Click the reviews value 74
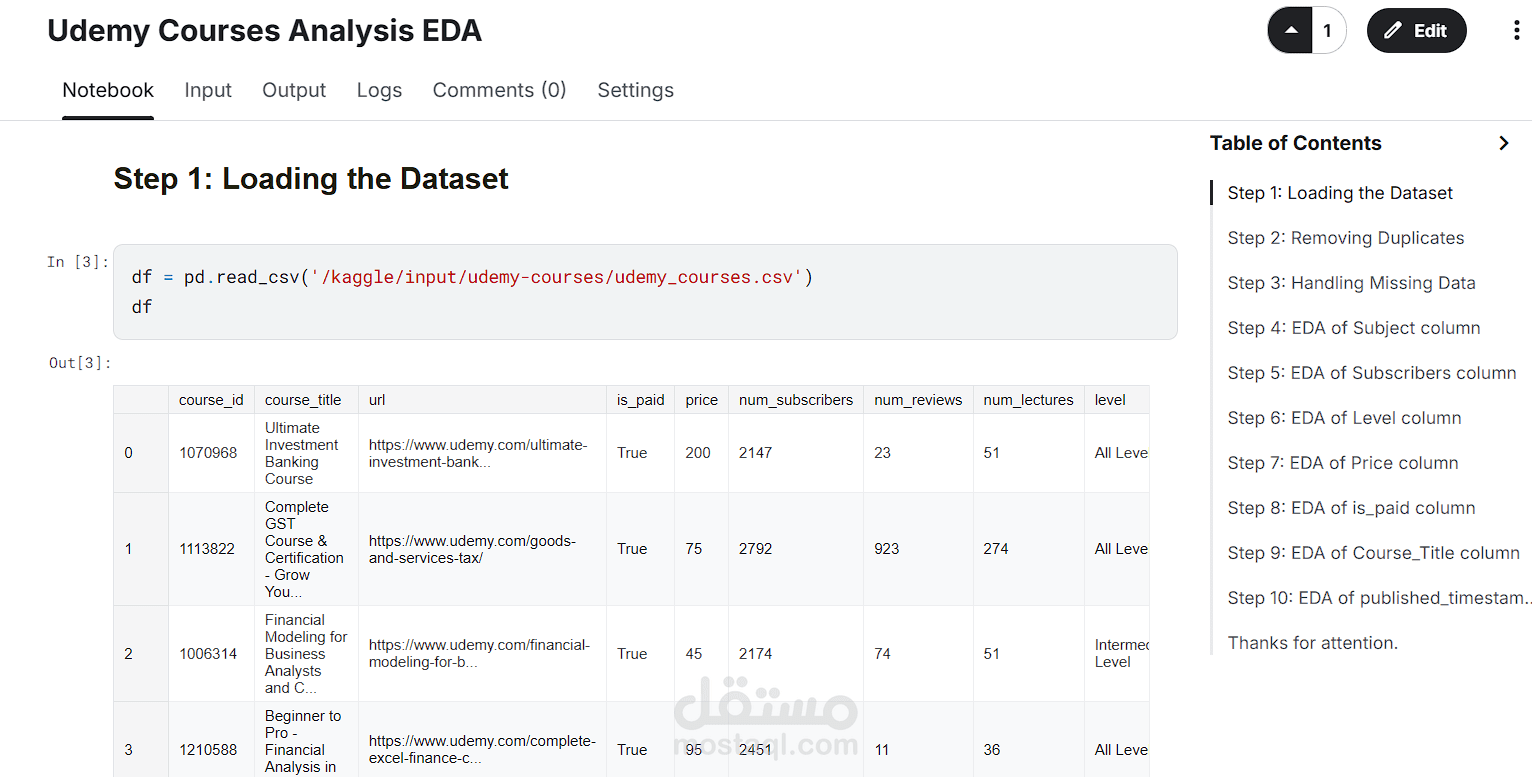The image size is (1532, 777). tap(882, 654)
